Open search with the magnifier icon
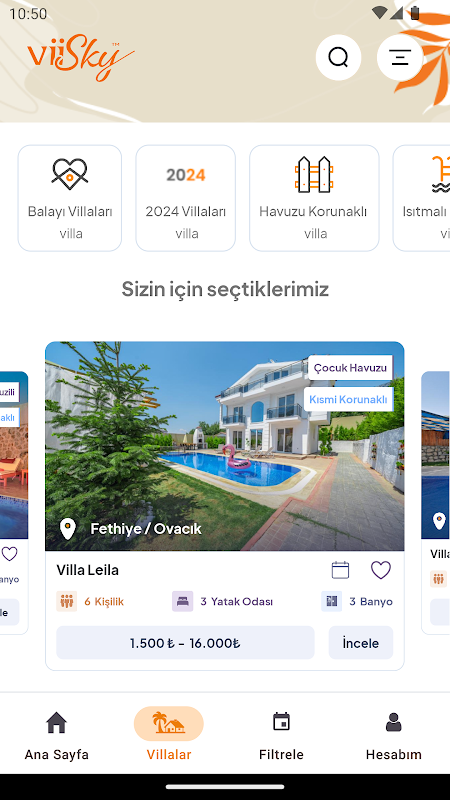Screen dimensions: 450x800 338,58
